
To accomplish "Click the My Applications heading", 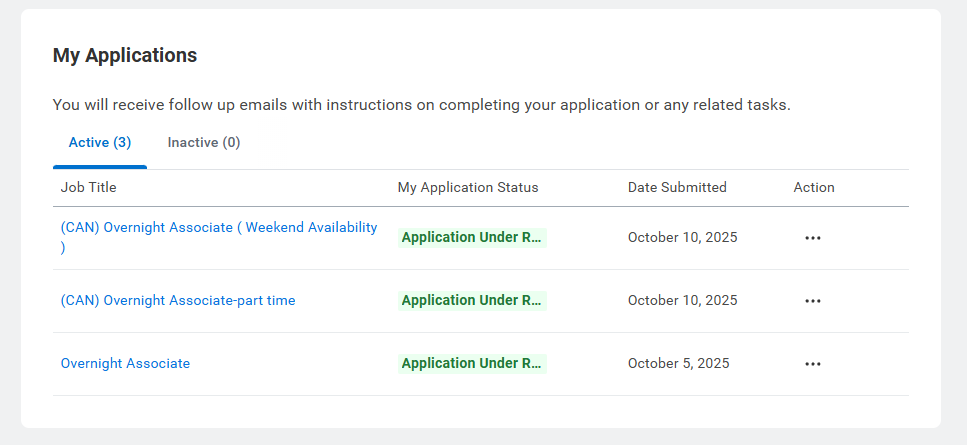I will click(125, 56).
